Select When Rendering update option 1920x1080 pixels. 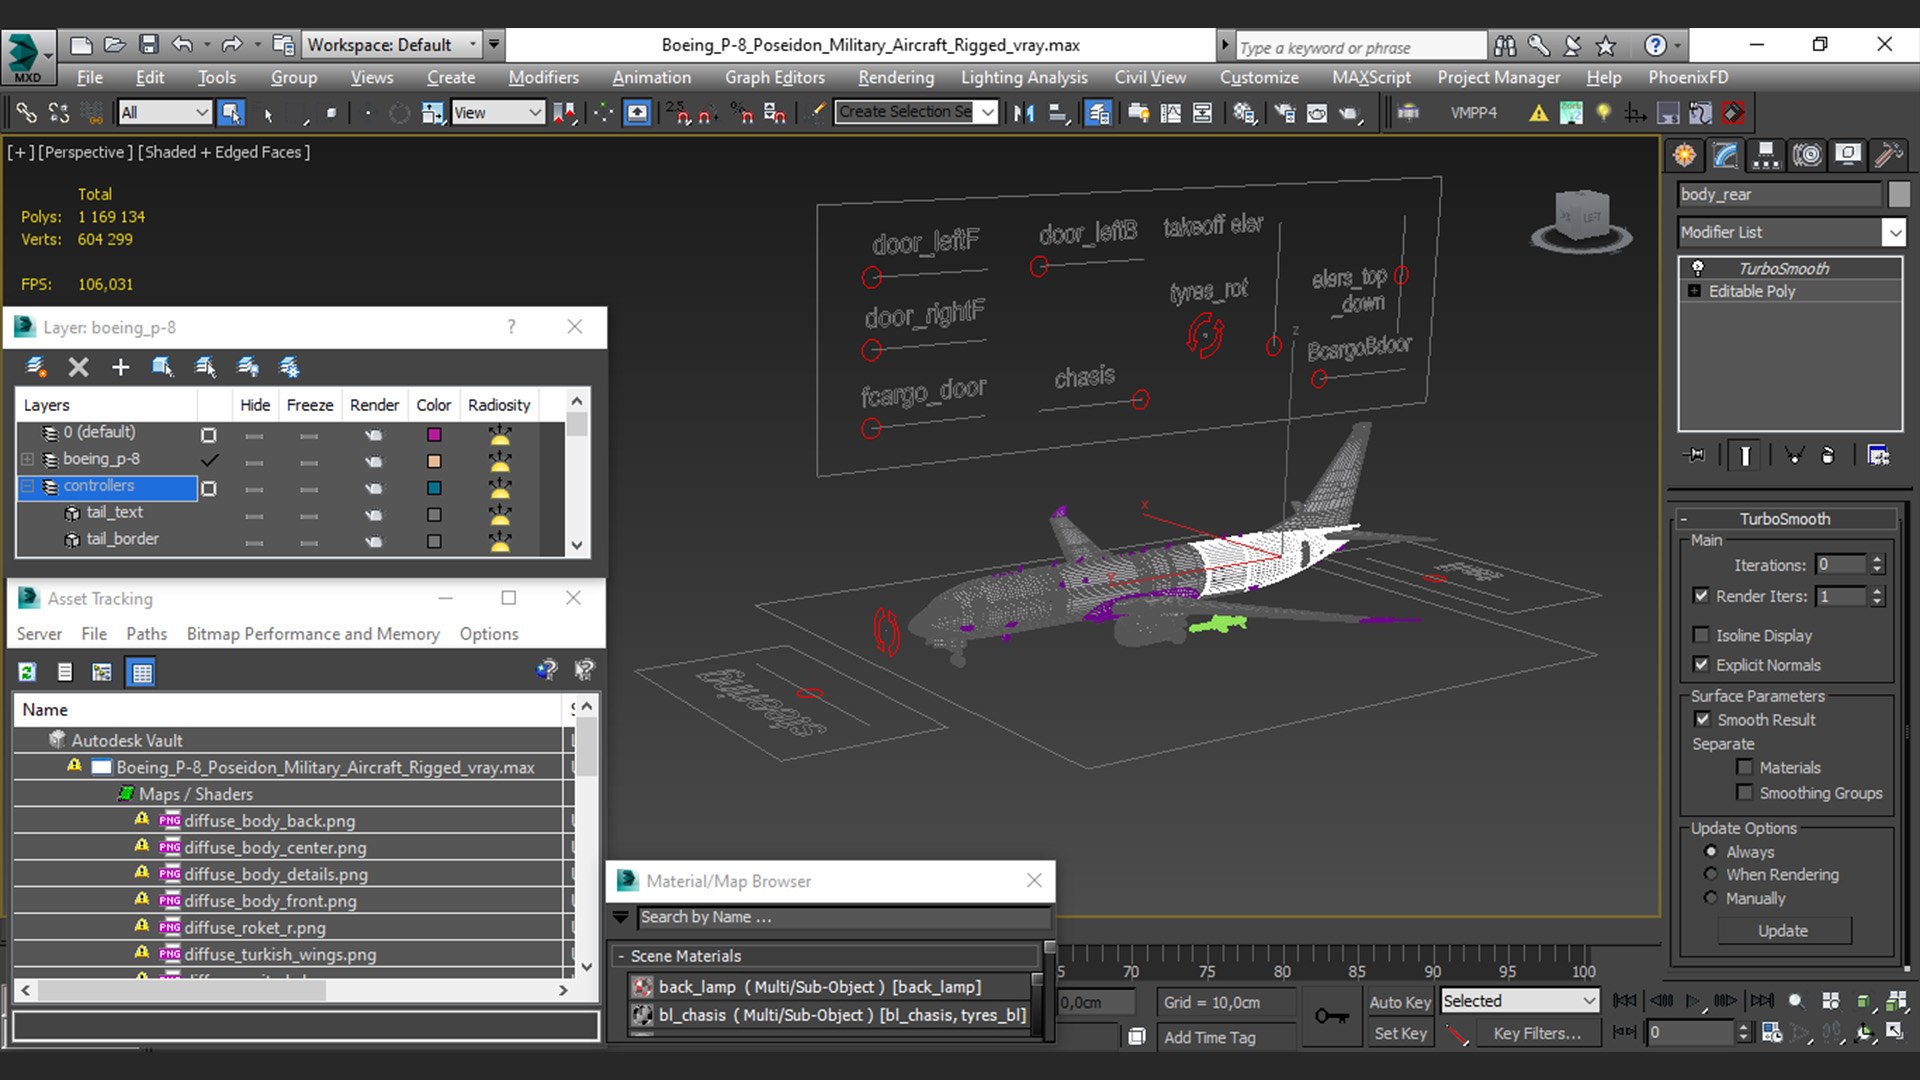pos(1711,874)
